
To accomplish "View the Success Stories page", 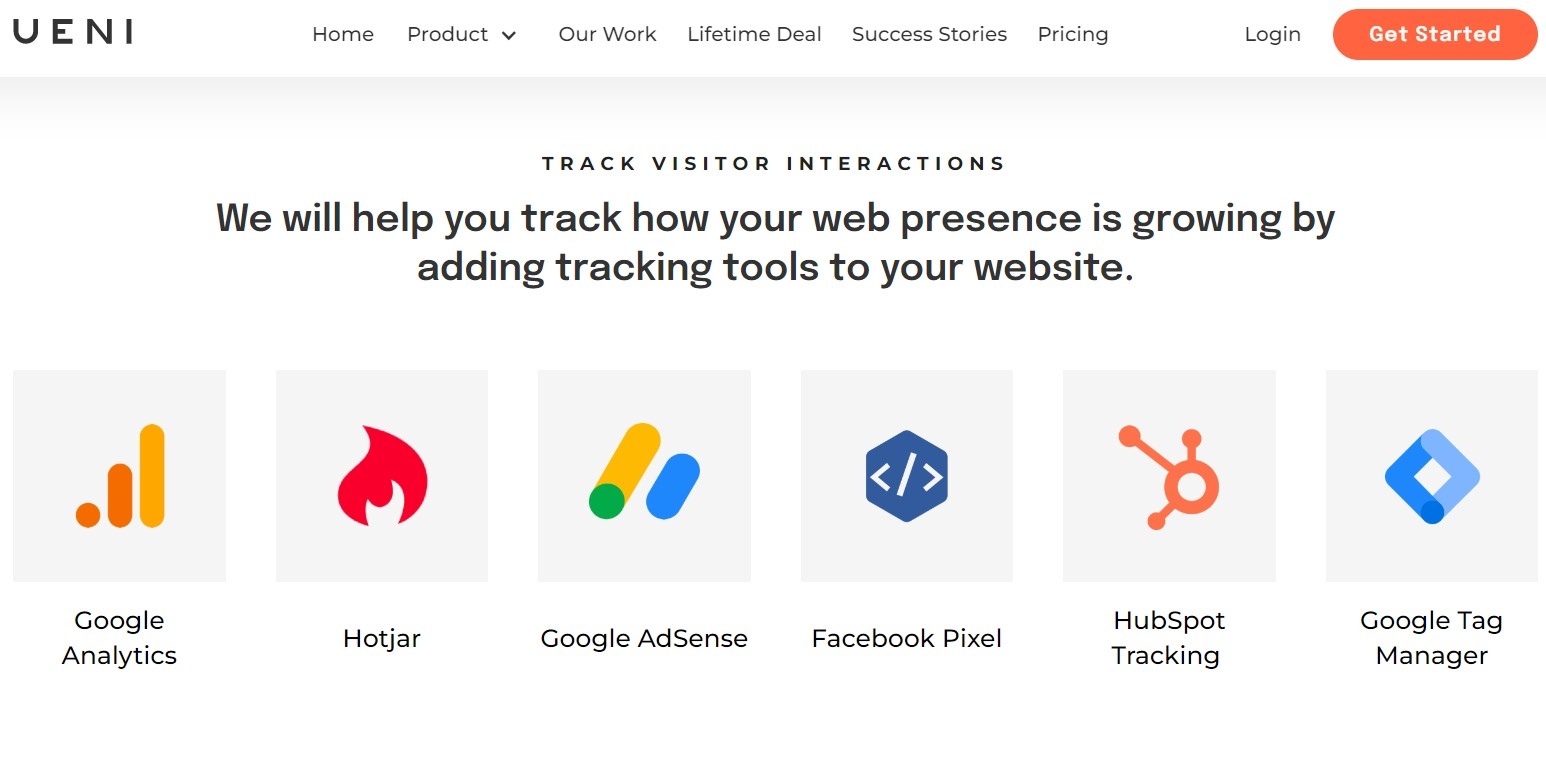I will tap(929, 34).
